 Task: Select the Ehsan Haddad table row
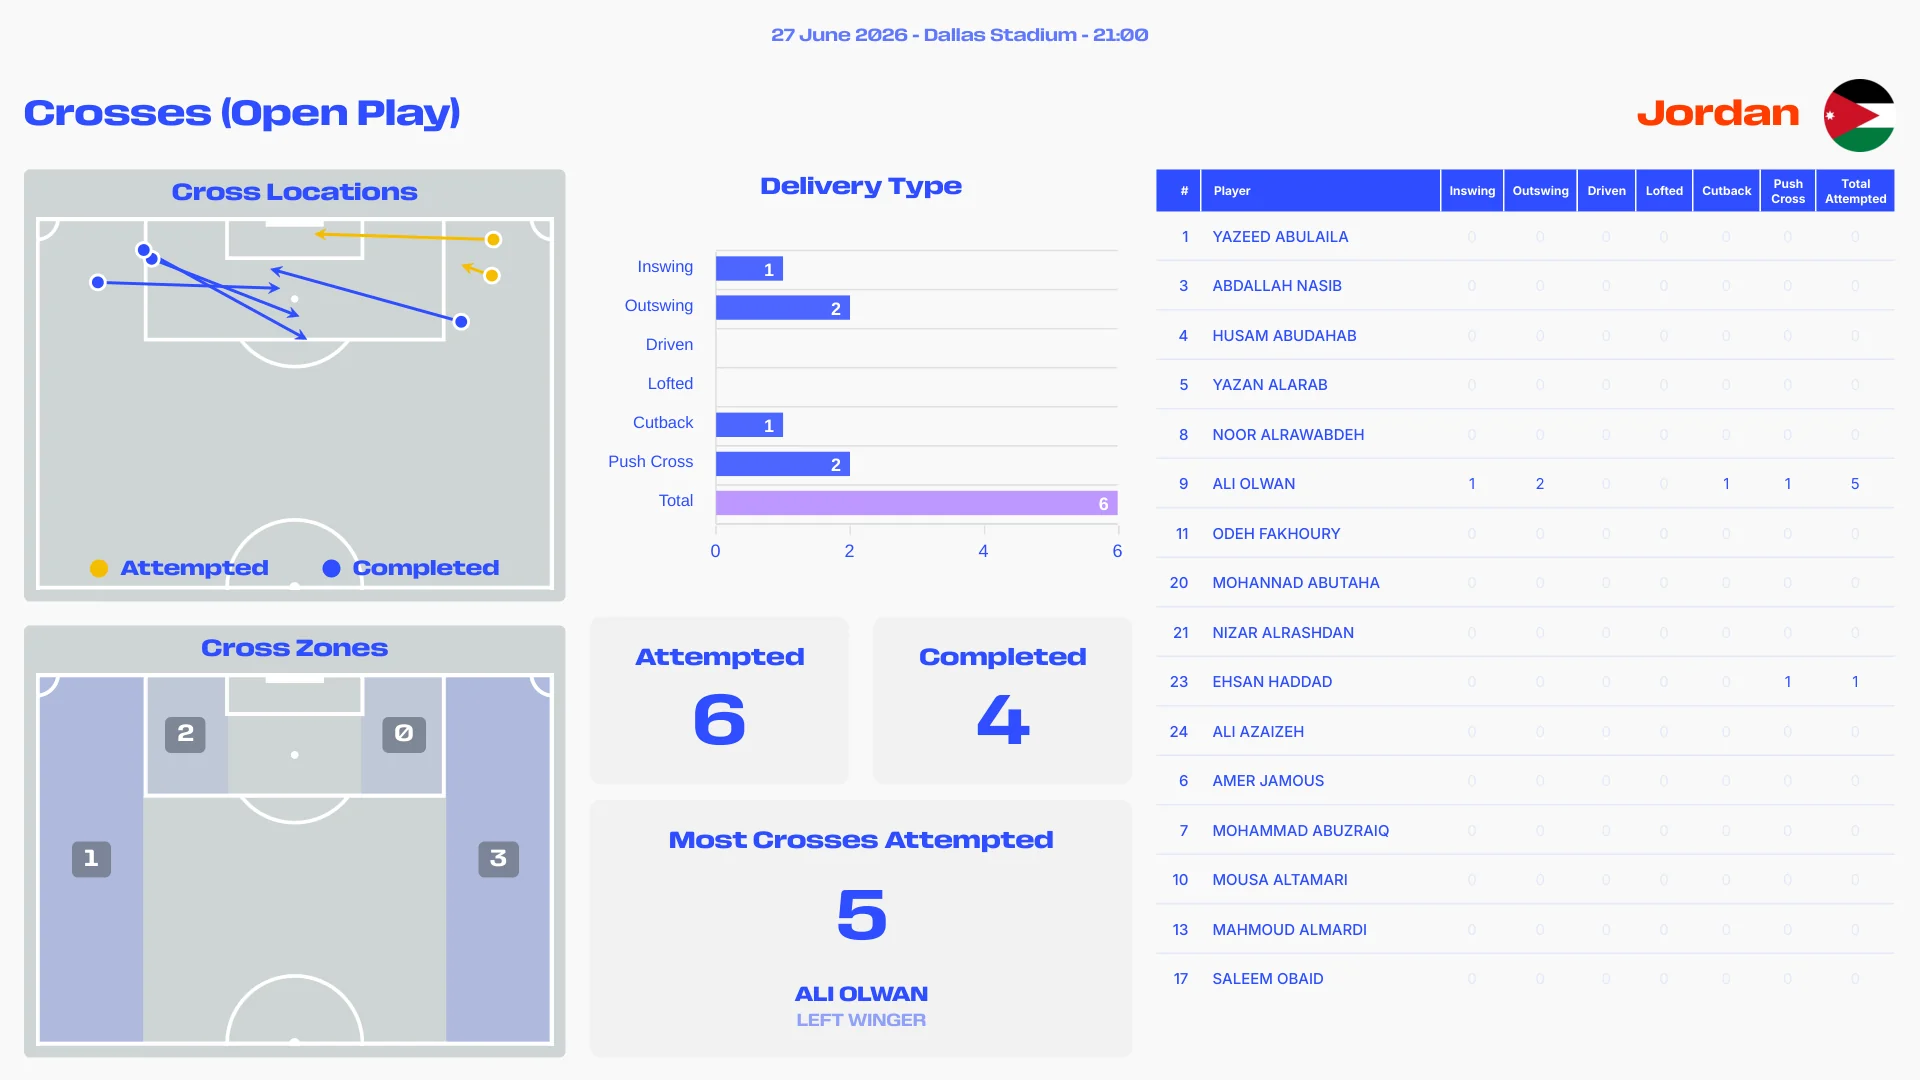1525,682
